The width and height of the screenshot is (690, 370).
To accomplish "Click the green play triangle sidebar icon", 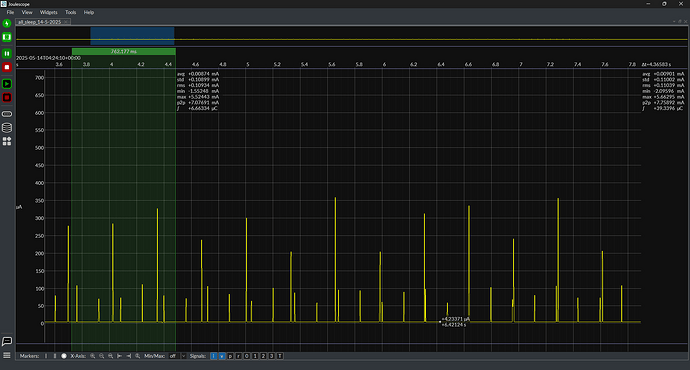I will [x=7, y=84].
